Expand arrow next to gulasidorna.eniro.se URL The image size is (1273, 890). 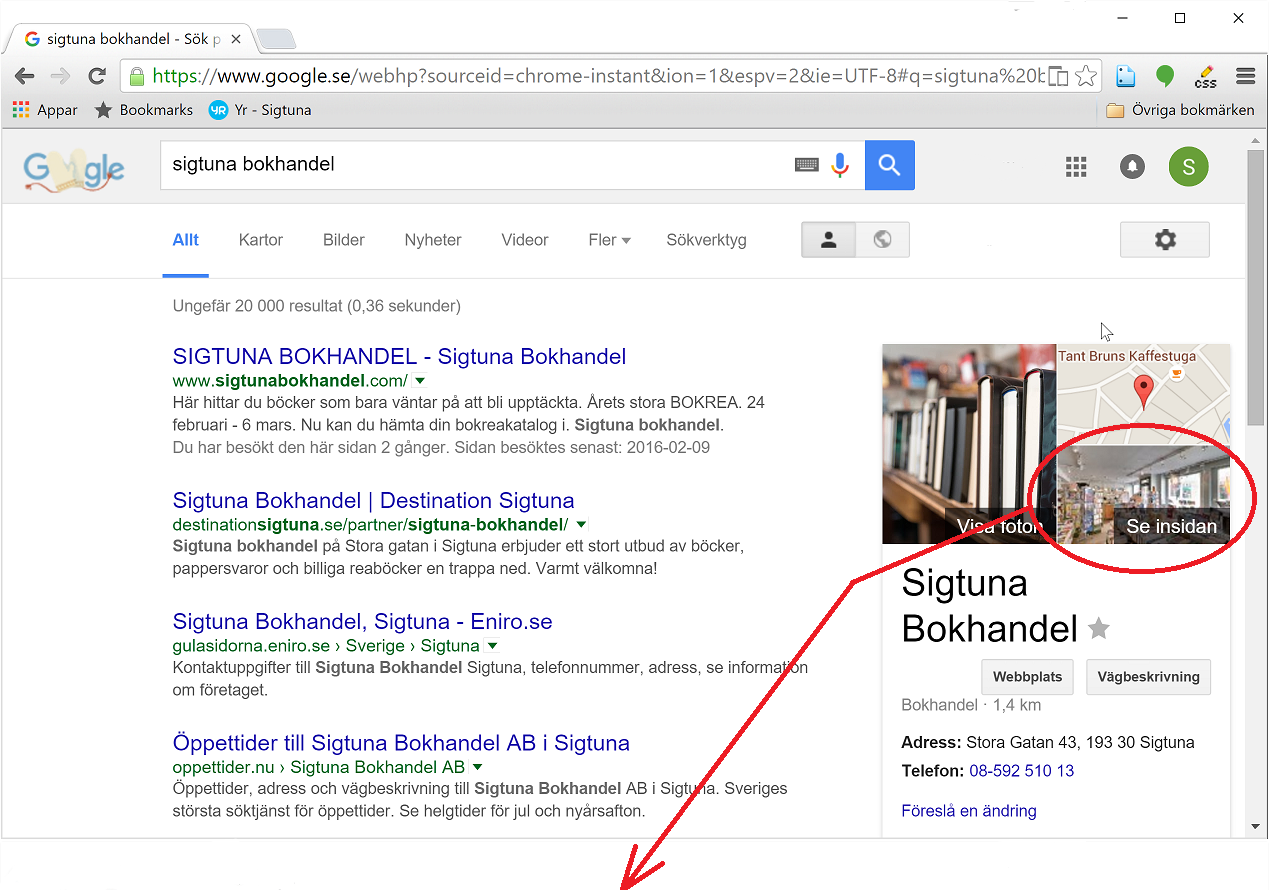point(492,646)
